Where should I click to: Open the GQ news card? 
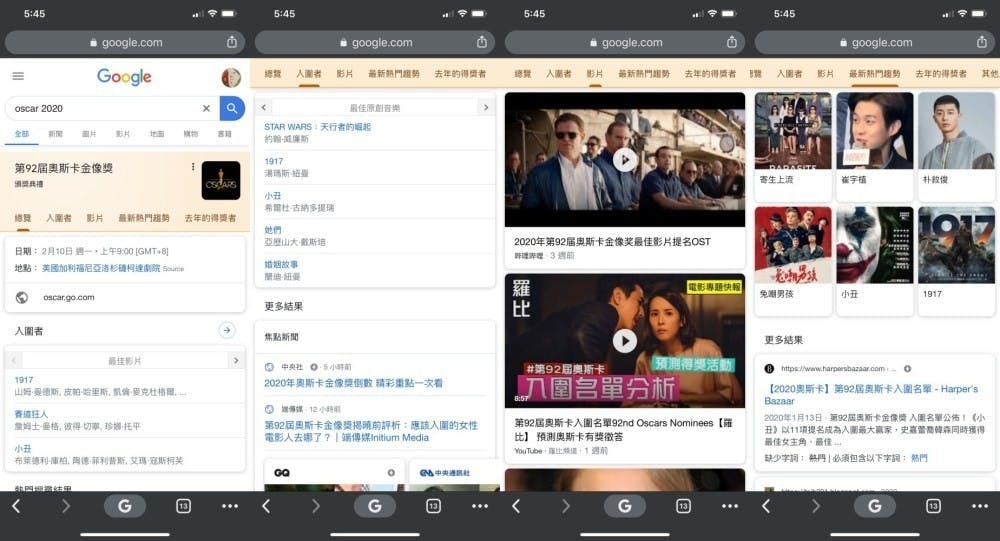coord(334,475)
